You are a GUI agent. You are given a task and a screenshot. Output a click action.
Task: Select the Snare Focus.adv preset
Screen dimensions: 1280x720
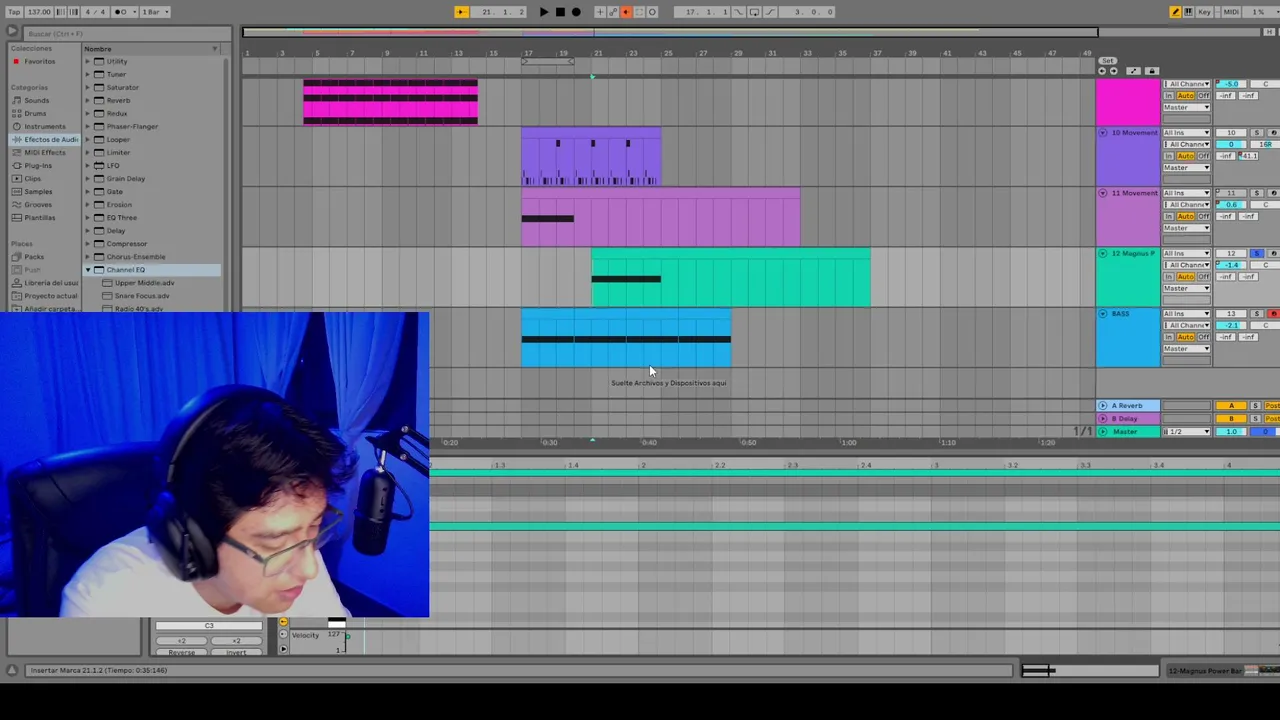141,296
